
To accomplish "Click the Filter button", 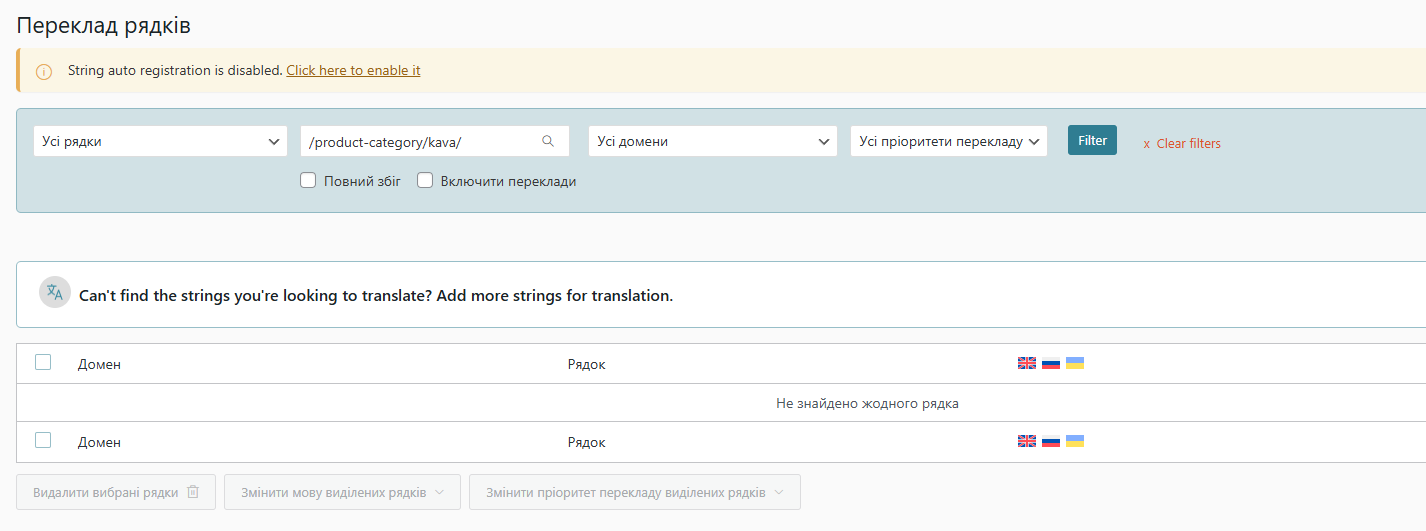I will pos(1092,140).
